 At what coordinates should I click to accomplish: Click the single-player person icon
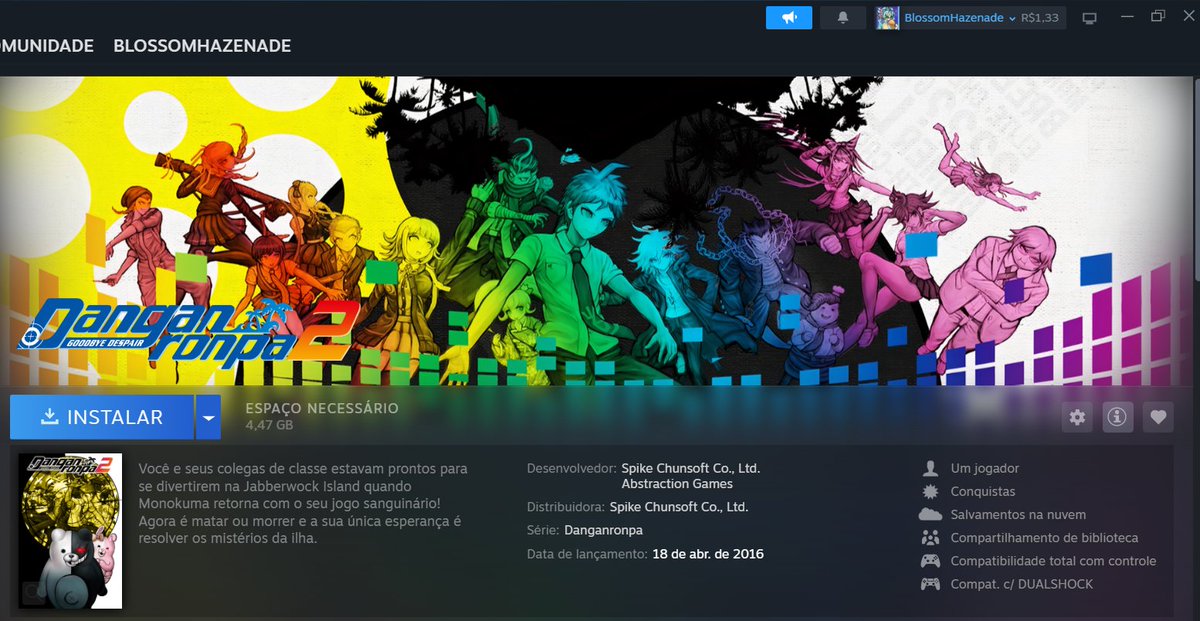[931, 468]
